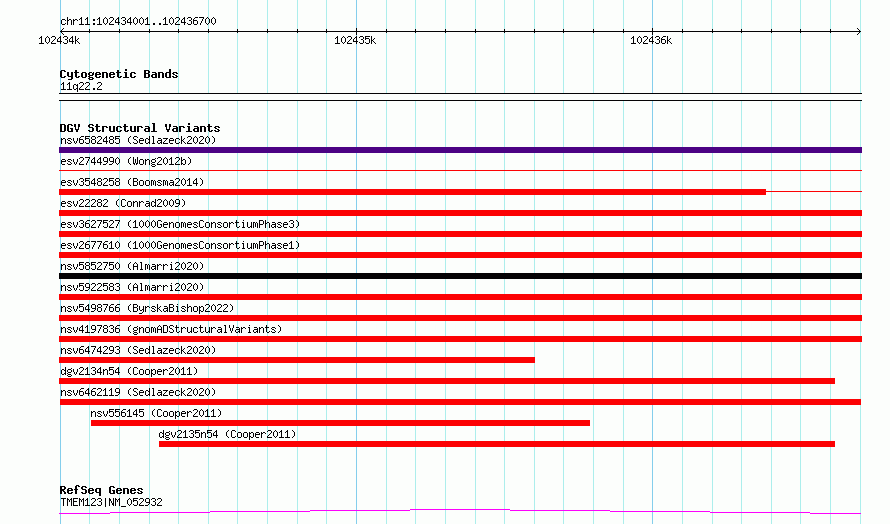Click the black nsv5852750 variant bar
The image size is (890, 524).
point(460,276)
